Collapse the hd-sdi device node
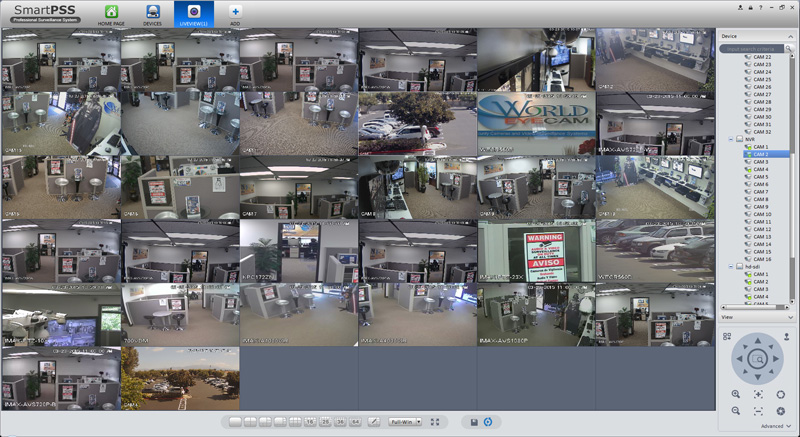Viewport: 800px width, 437px height. click(731, 267)
